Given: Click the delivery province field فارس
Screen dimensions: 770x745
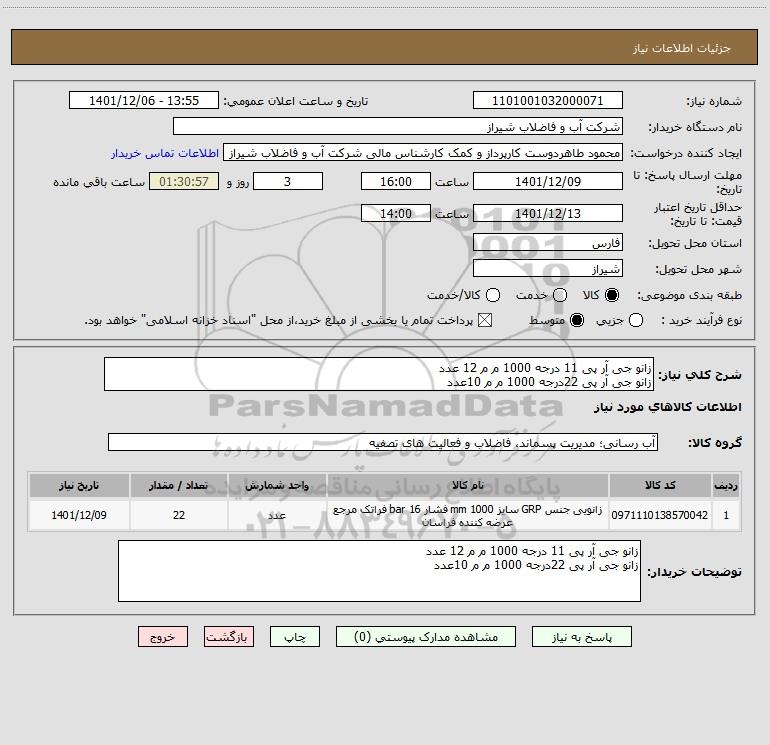Looking at the screenshot, I should coord(548,243).
